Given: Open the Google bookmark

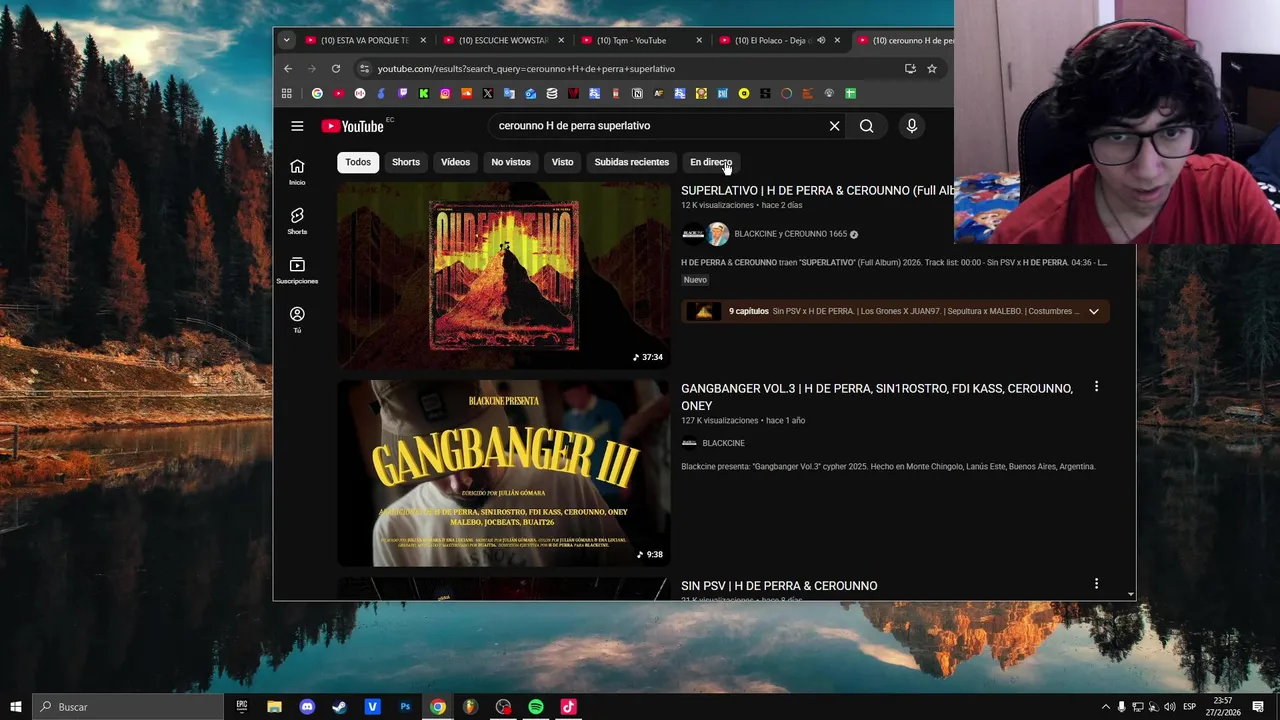Looking at the screenshot, I should [x=317, y=93].
